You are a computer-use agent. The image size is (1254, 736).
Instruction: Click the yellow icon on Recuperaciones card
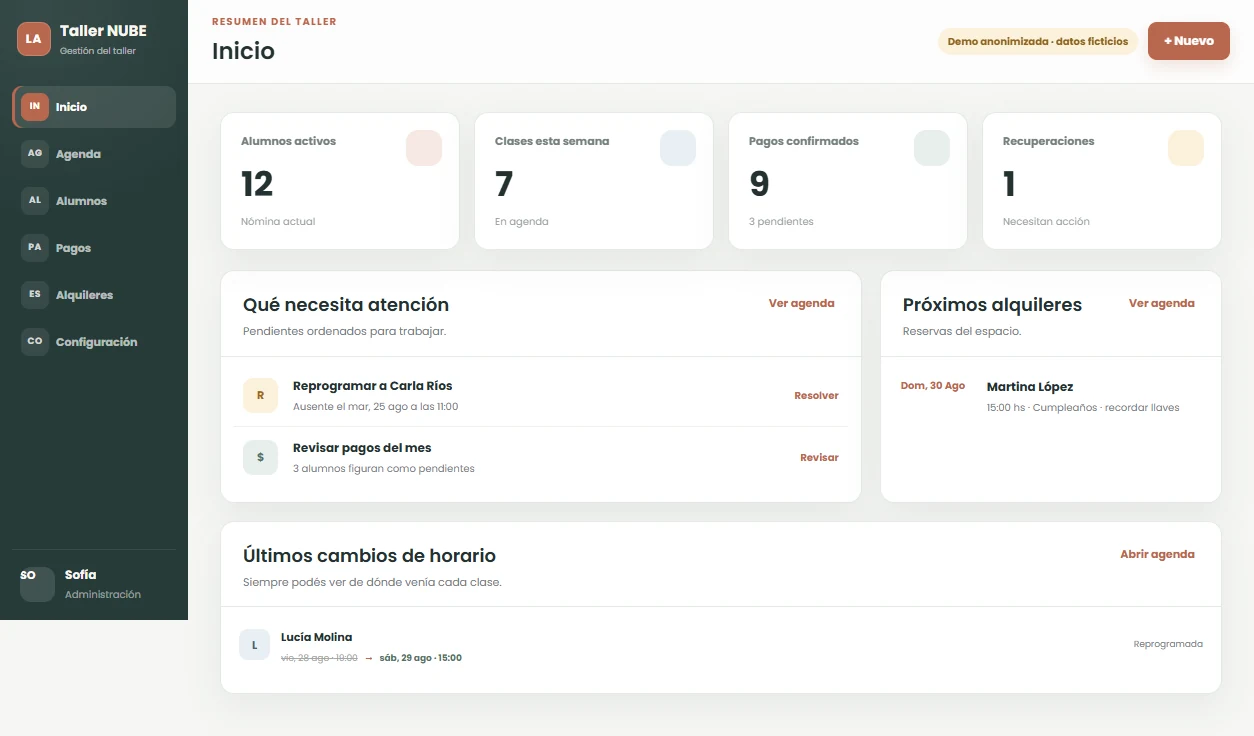pyautogui.click(x=1186, y=148)
